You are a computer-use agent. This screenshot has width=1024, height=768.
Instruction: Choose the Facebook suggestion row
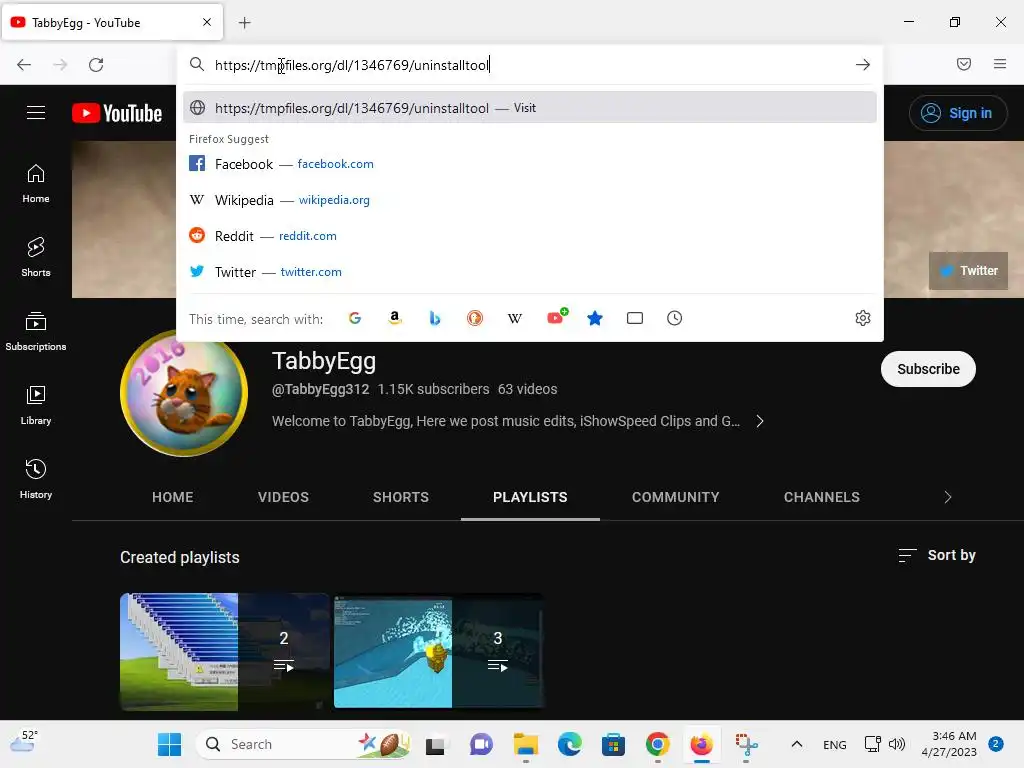click(x=530, y=164)
